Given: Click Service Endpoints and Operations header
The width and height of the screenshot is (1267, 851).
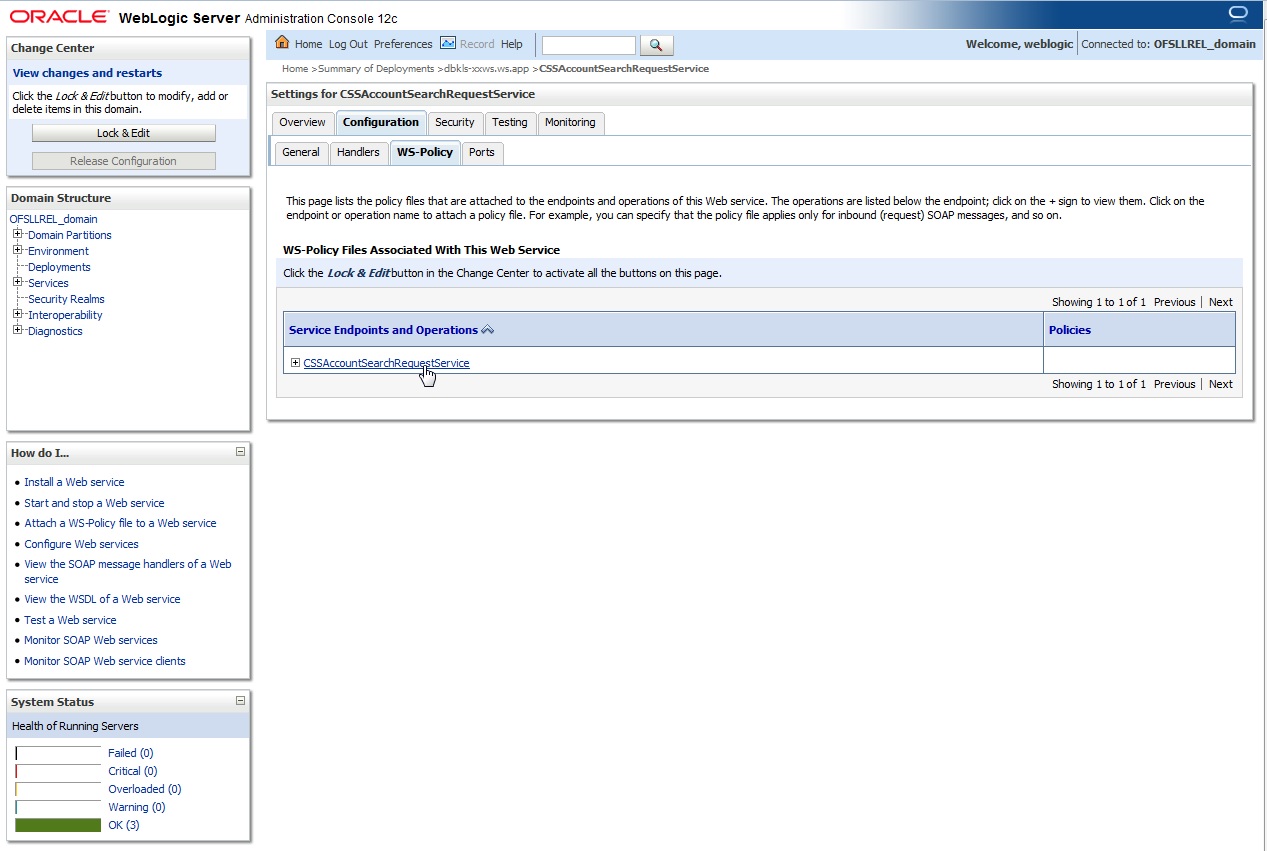Looking at the screenshot, I should point(383,330).
